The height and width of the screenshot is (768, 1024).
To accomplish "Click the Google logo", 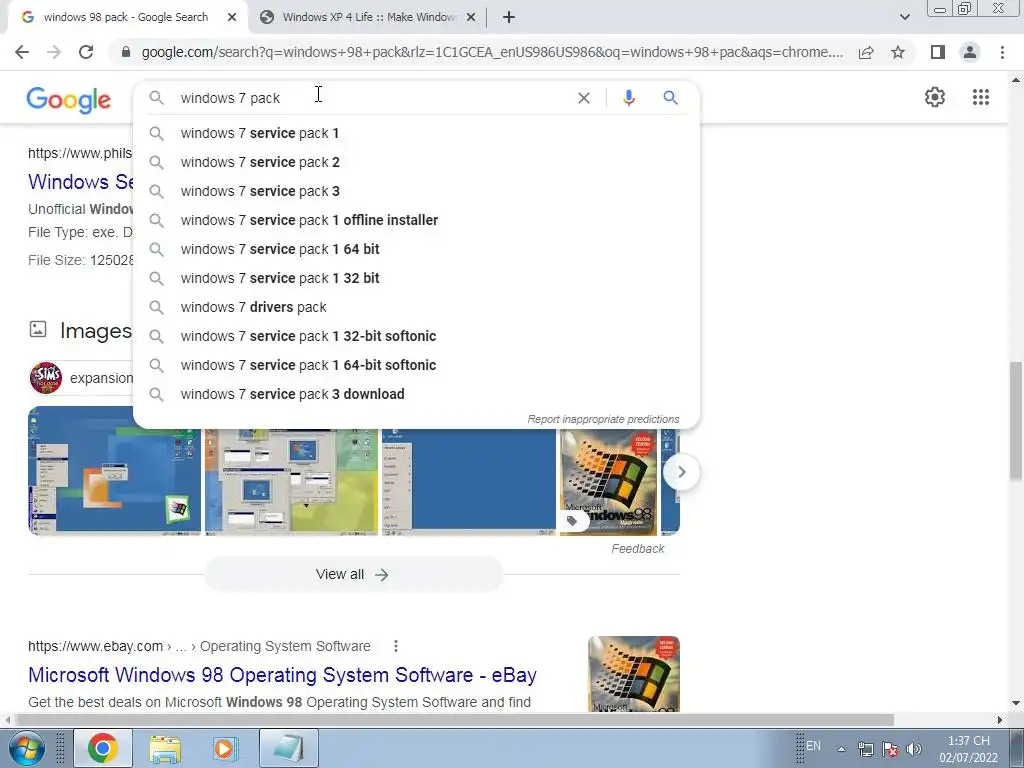I will (x=69, y=100).
